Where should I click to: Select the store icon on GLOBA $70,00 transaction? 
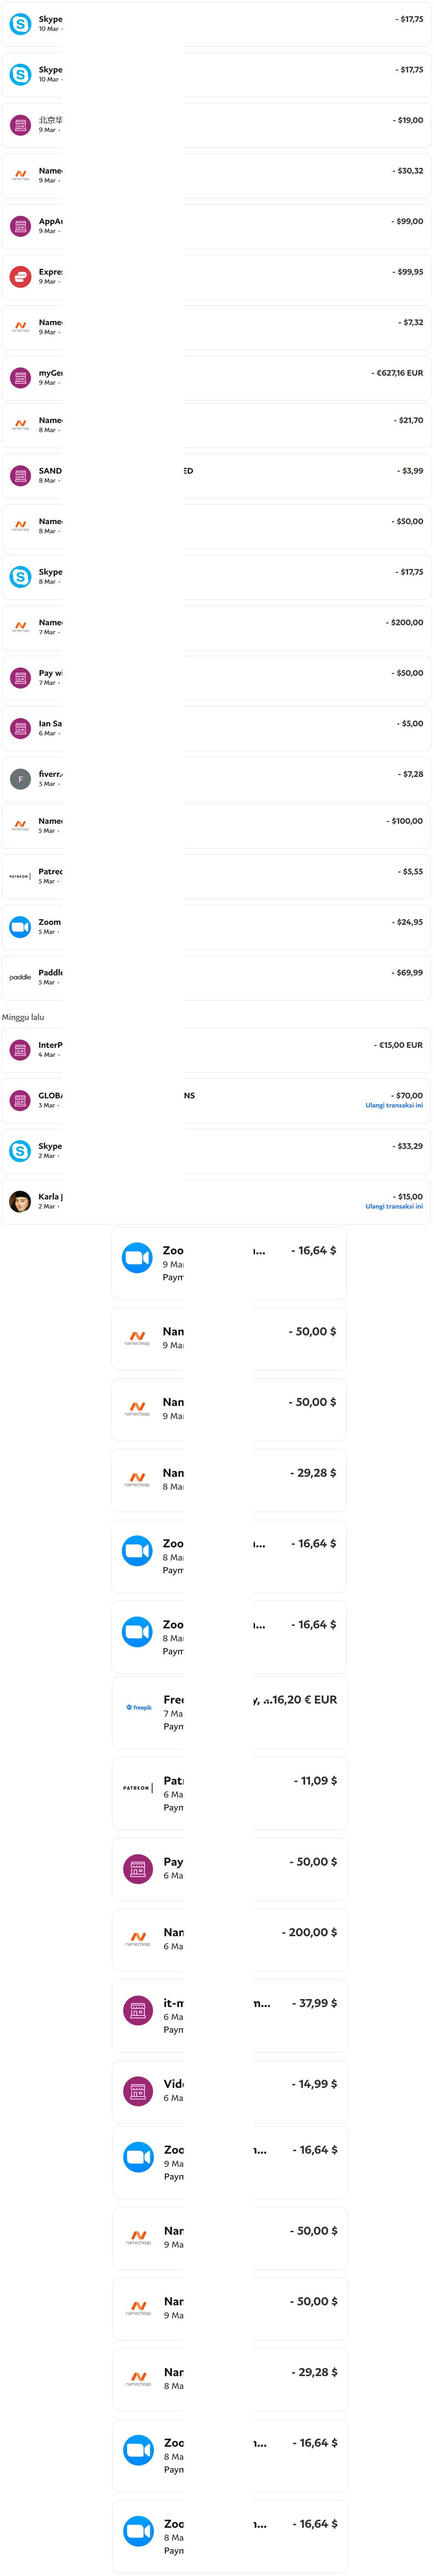[x=20, y=1101]
